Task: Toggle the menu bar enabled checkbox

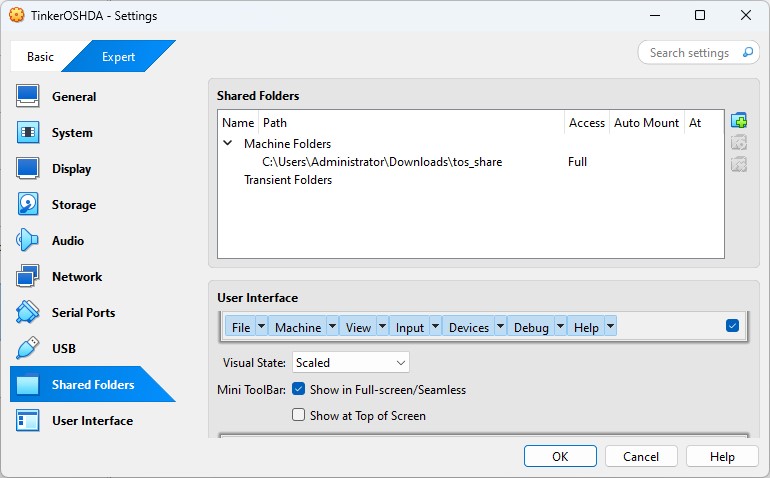Action: tap(732, 326)
